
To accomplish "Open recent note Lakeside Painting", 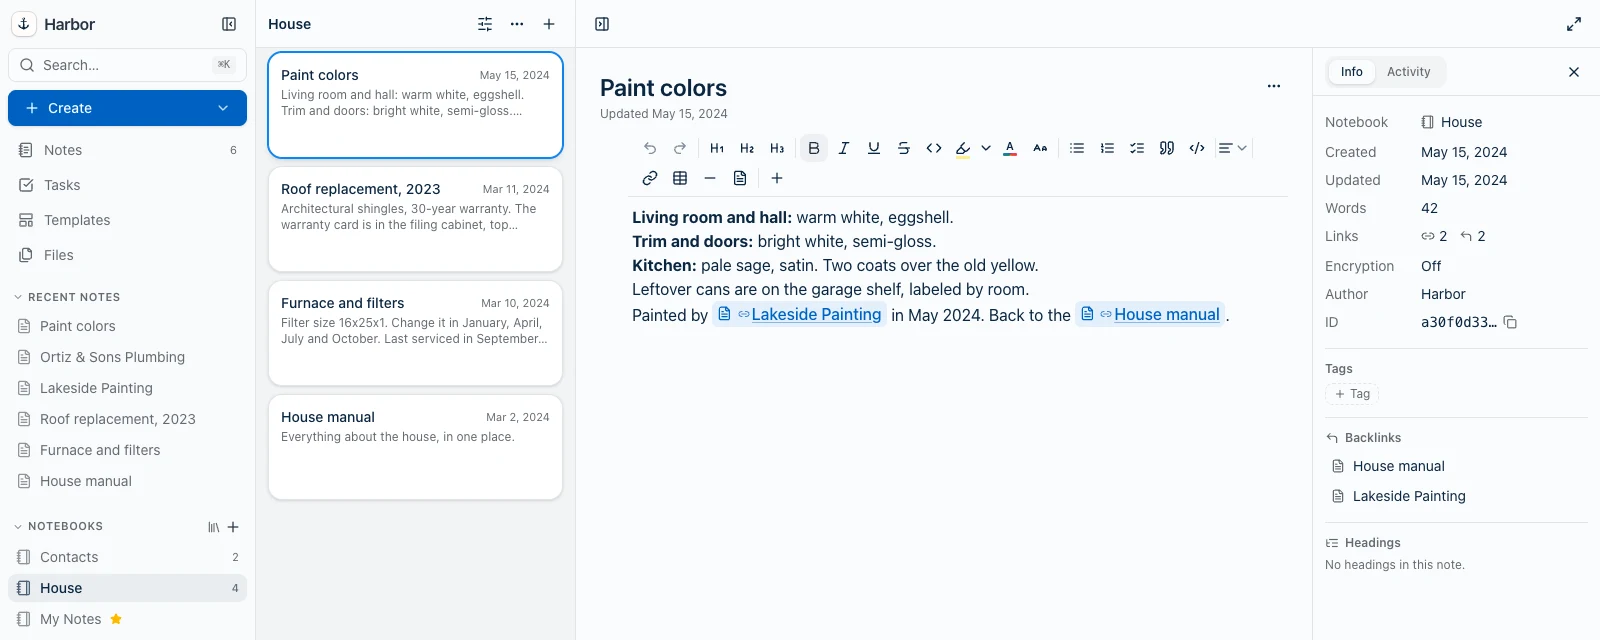I will coord(128,388).
